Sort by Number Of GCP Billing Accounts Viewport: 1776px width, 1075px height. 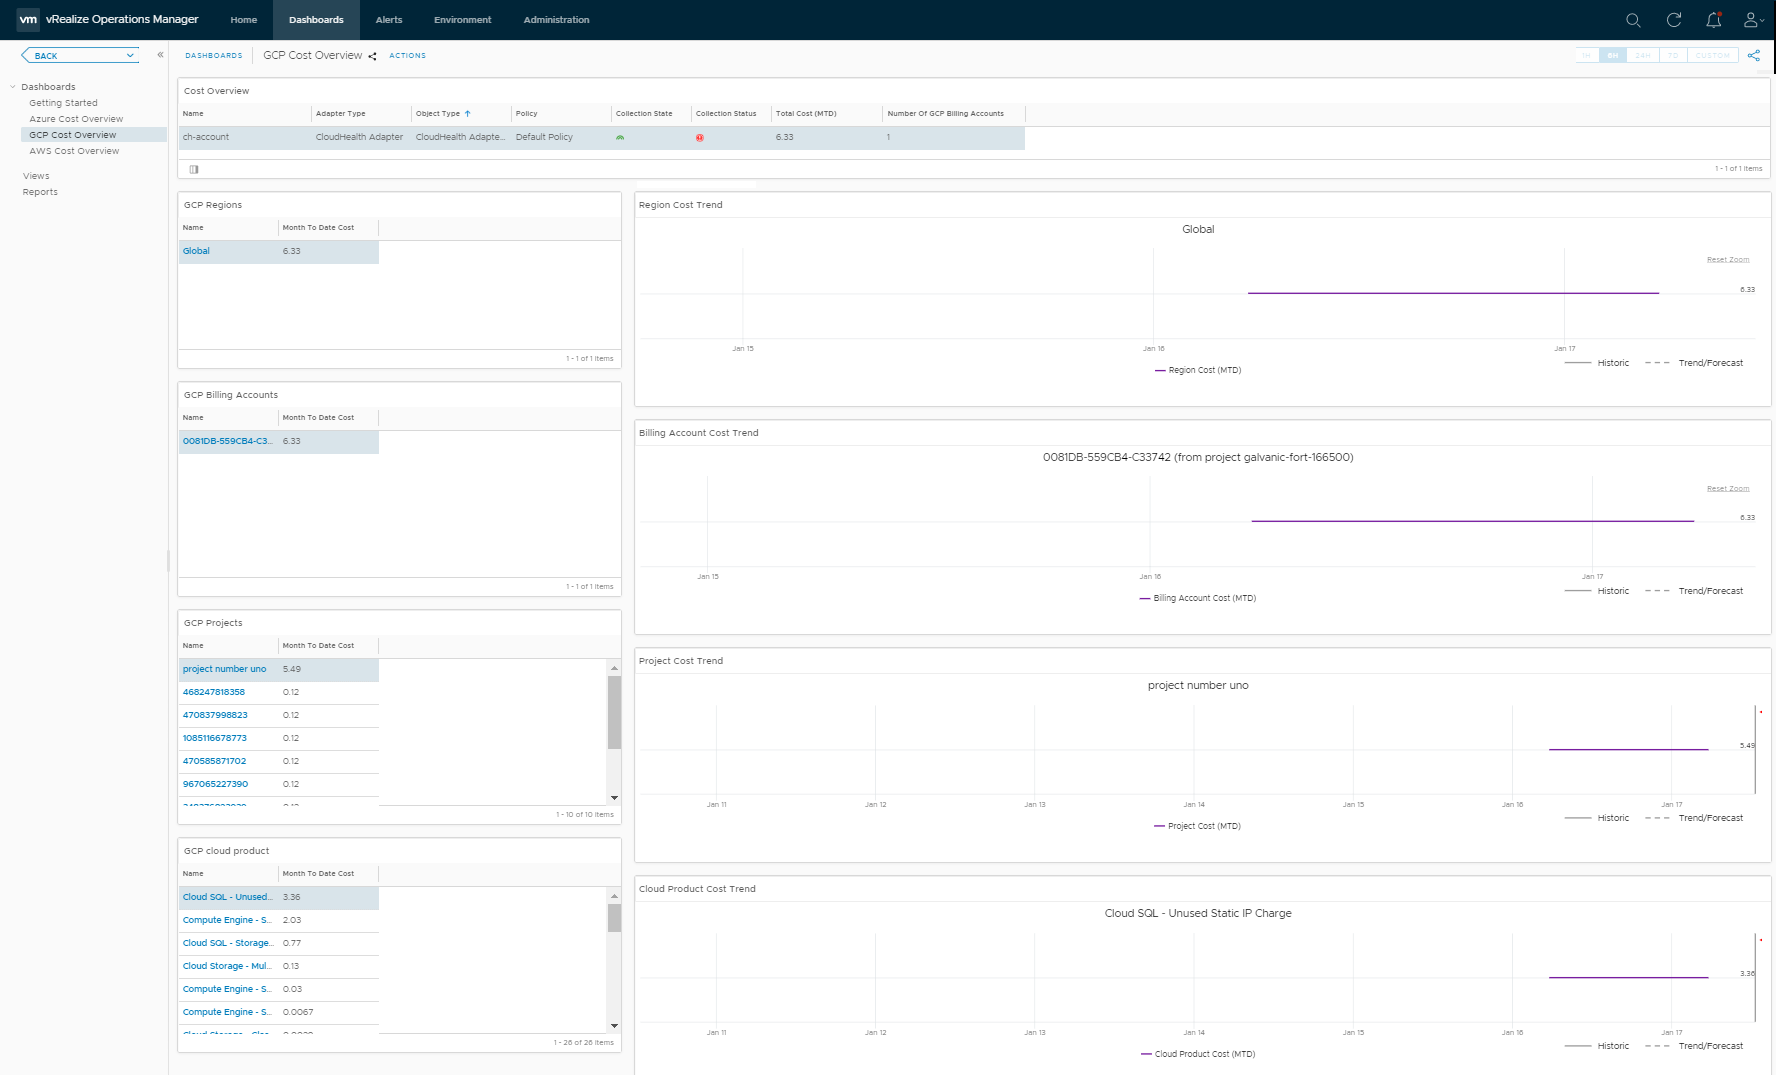tap(945, 114)
